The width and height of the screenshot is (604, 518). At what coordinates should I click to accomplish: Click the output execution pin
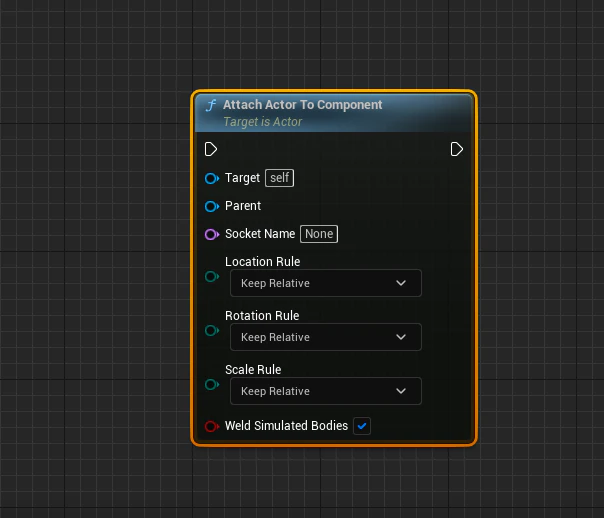click(456, 149)
